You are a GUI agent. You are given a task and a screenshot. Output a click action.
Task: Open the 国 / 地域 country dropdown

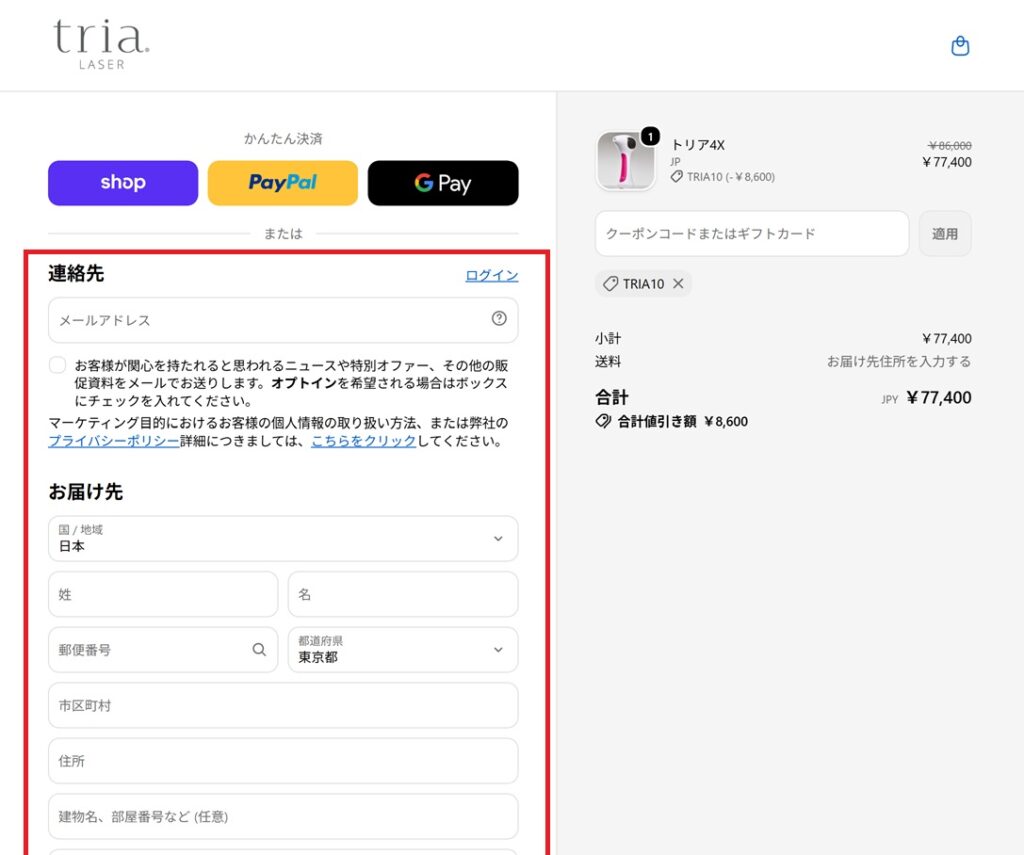[283, 538]
